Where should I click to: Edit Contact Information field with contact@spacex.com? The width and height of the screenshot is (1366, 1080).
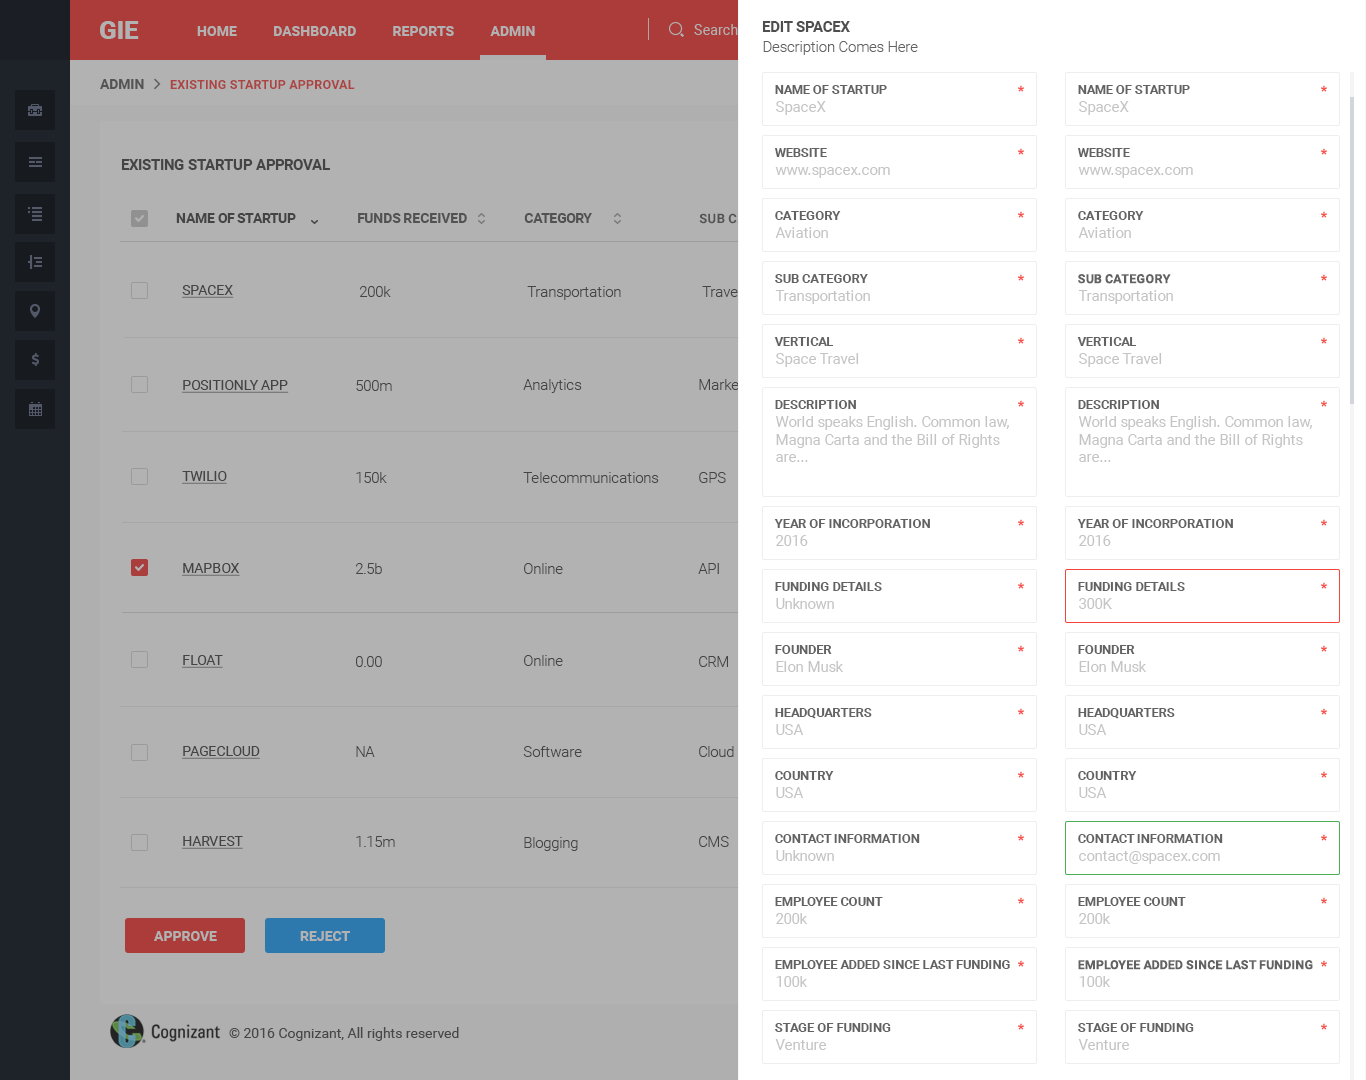pos(1202,848)
